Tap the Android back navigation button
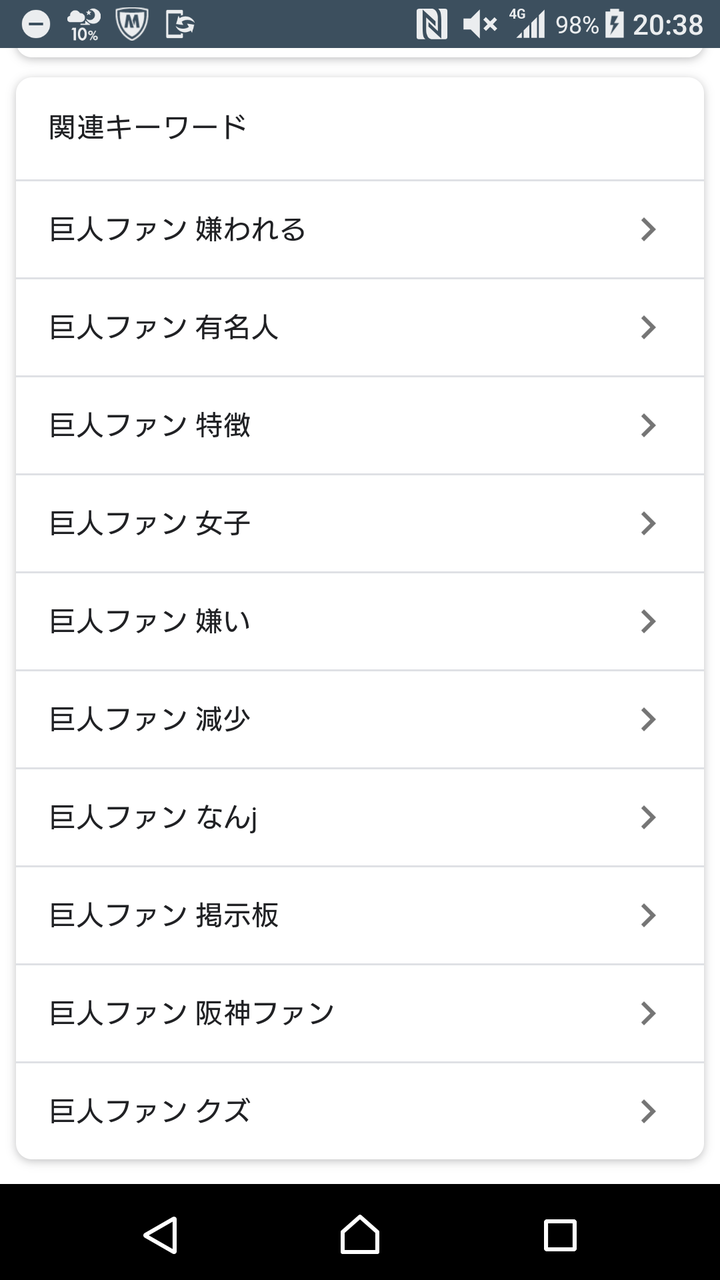Screen dimensions: 720x1280 tap(160, 1234)
